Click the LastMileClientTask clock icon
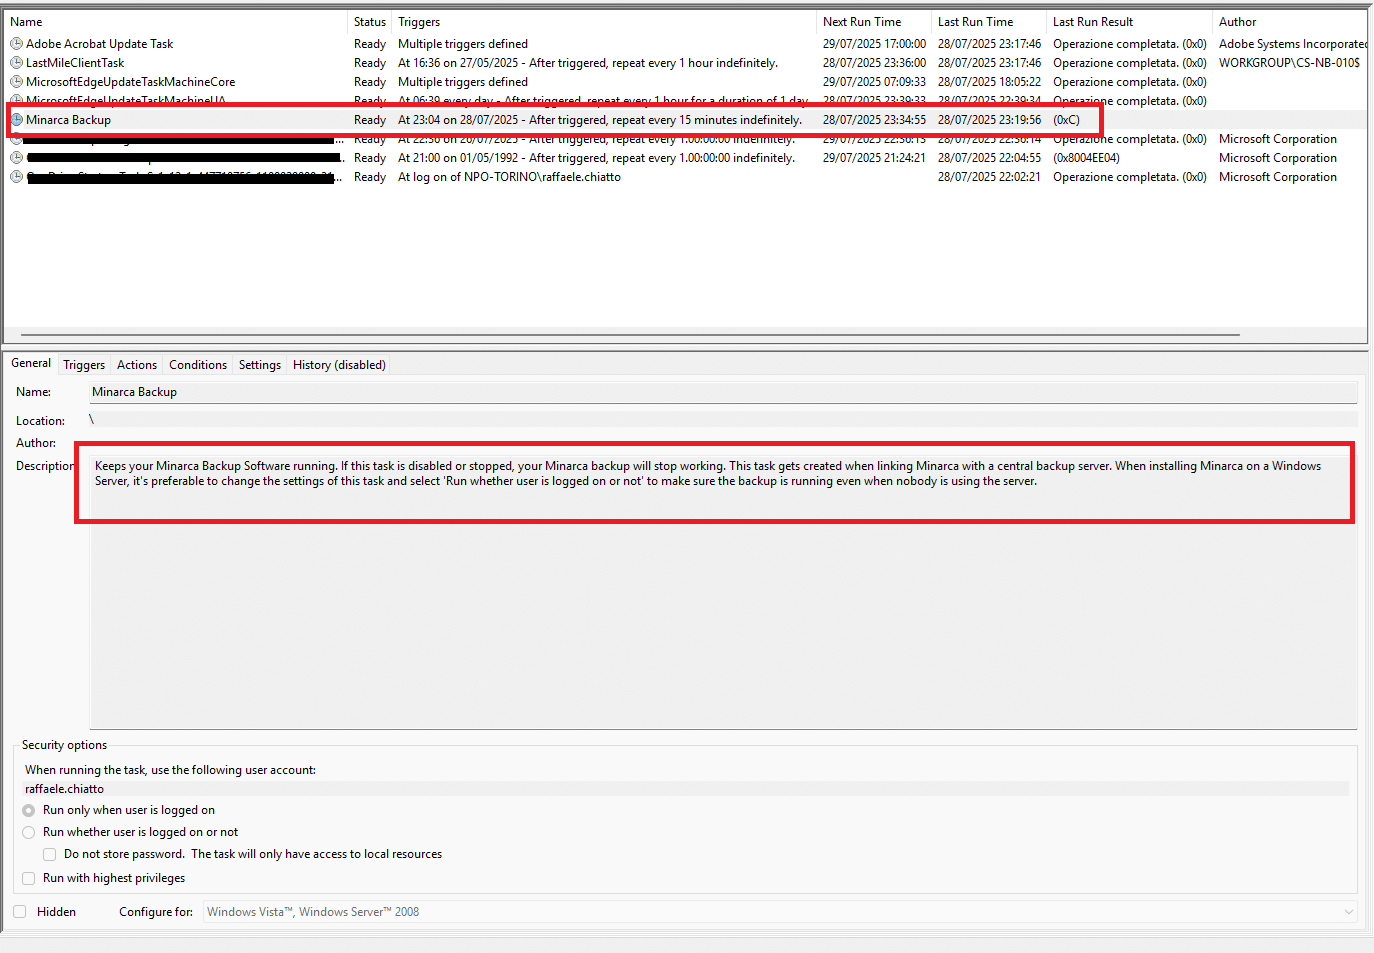 point(16,63)
